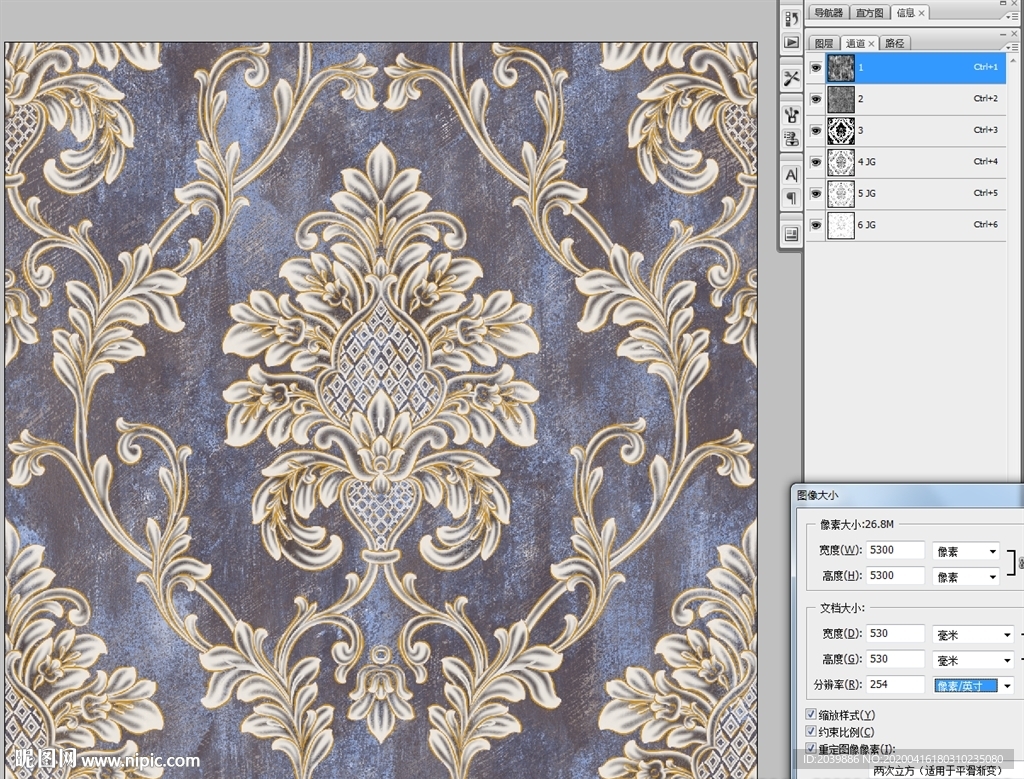Open the pixel height unit dropdown

pyautogui.click(x=966, y=577)
